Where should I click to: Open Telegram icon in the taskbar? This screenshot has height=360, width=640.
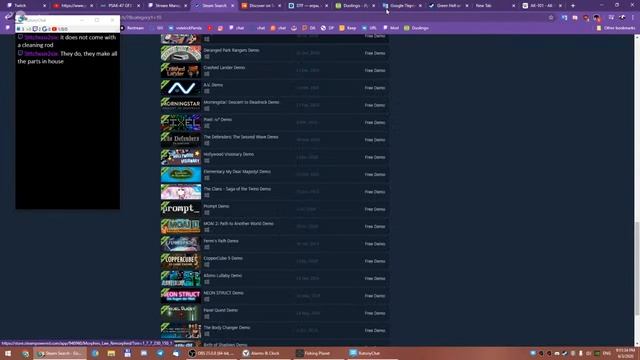pyautogui.click(x=160, y=353)
